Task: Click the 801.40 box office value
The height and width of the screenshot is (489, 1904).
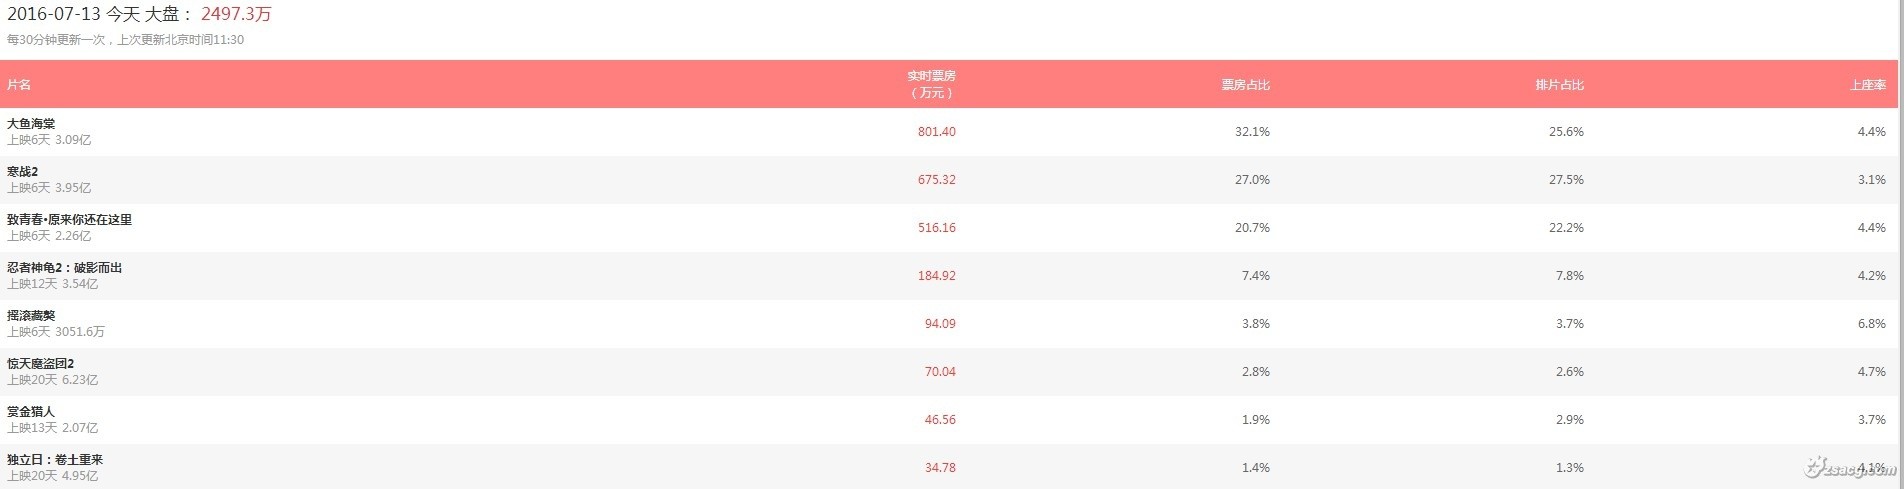Action: (x=936, y=132)
